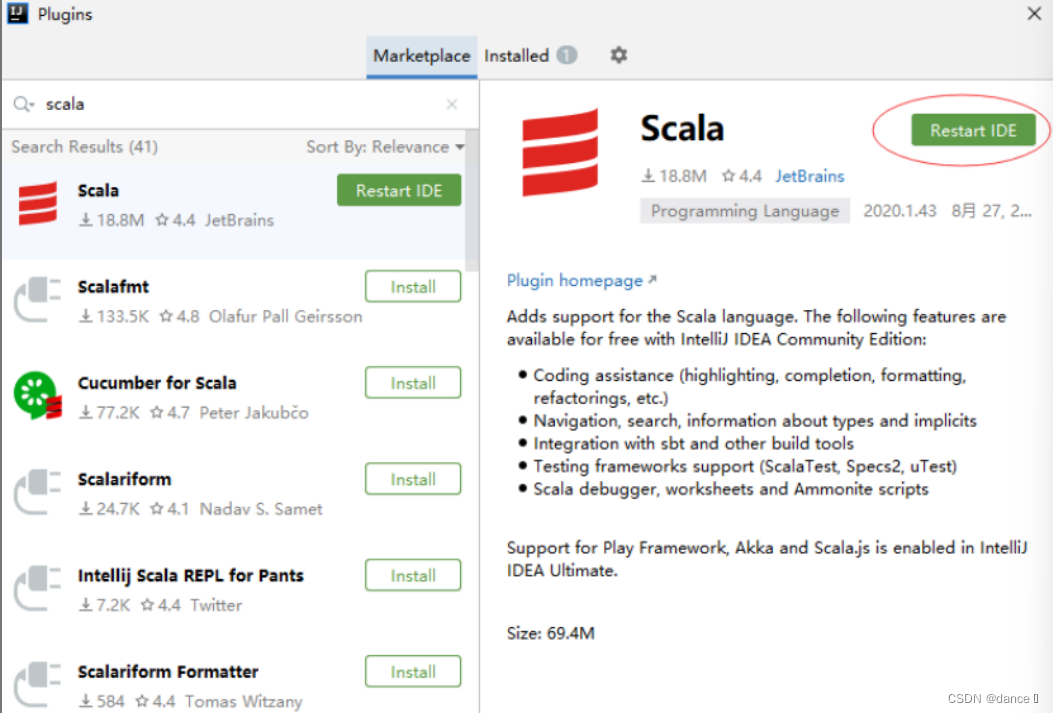1053x713 pixels.
Task: Clear the scala search query
Action: click(x=451, y=104)
